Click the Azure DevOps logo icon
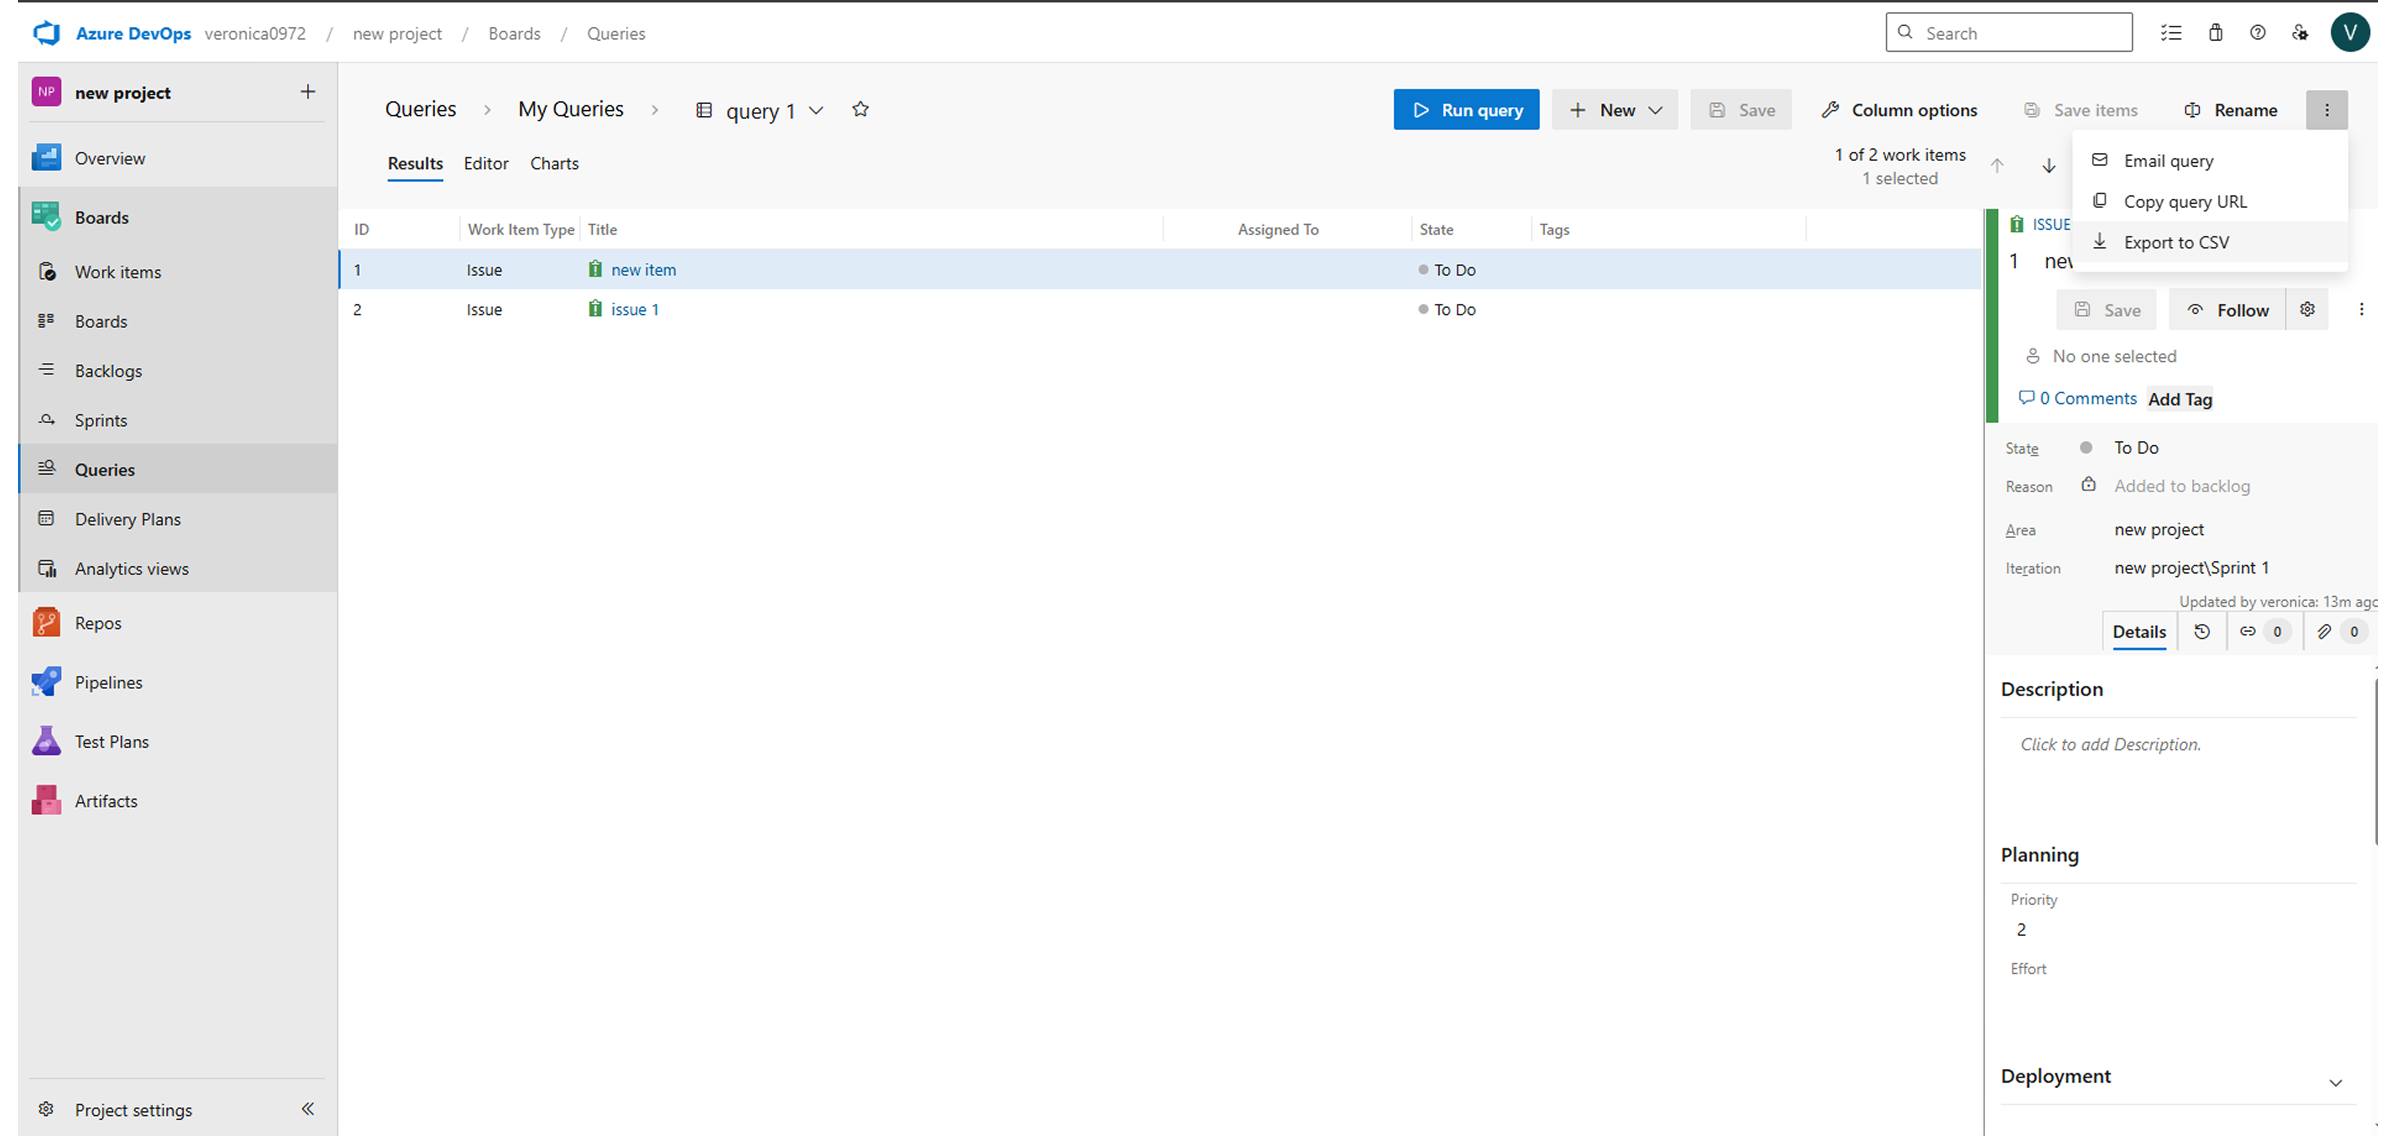The width and height of the screenshot is (2396, 1136). pos(46,33)
